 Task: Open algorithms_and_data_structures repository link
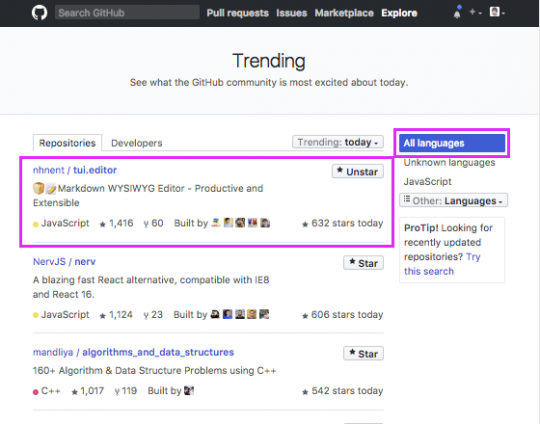(158, 352)
